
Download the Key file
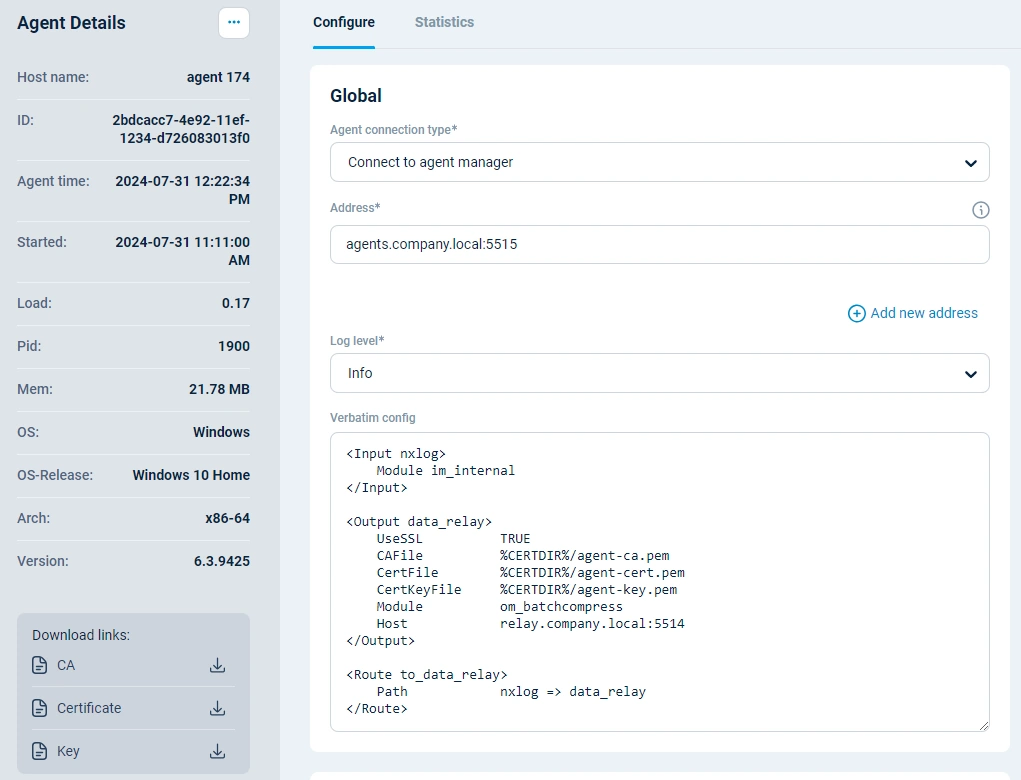217,751
